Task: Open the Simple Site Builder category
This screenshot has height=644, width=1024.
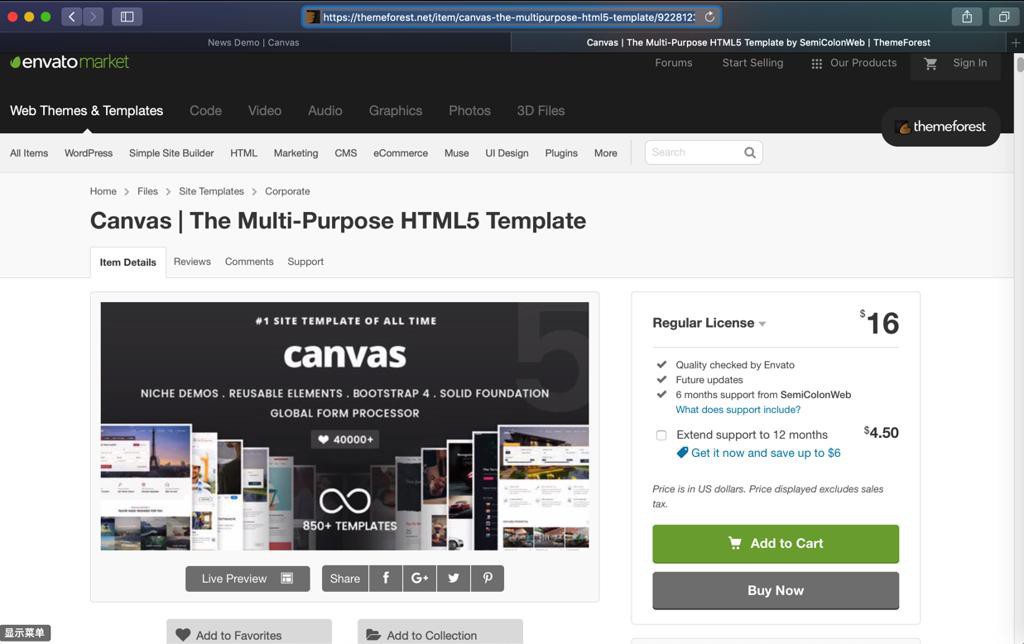Action: click(x=171, y=153)
